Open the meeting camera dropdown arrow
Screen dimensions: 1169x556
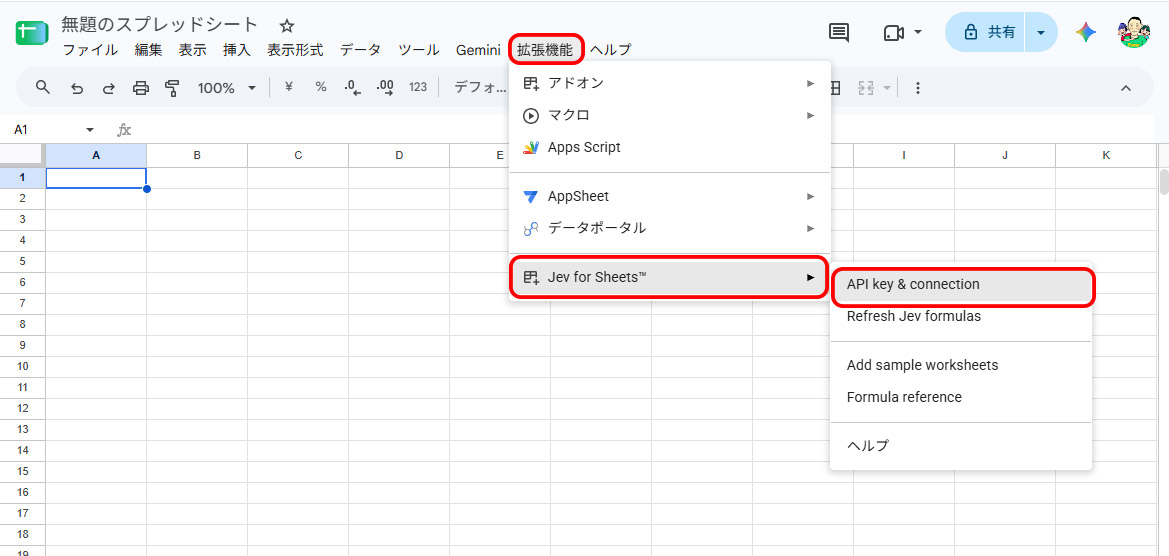[x=918, y=32]
